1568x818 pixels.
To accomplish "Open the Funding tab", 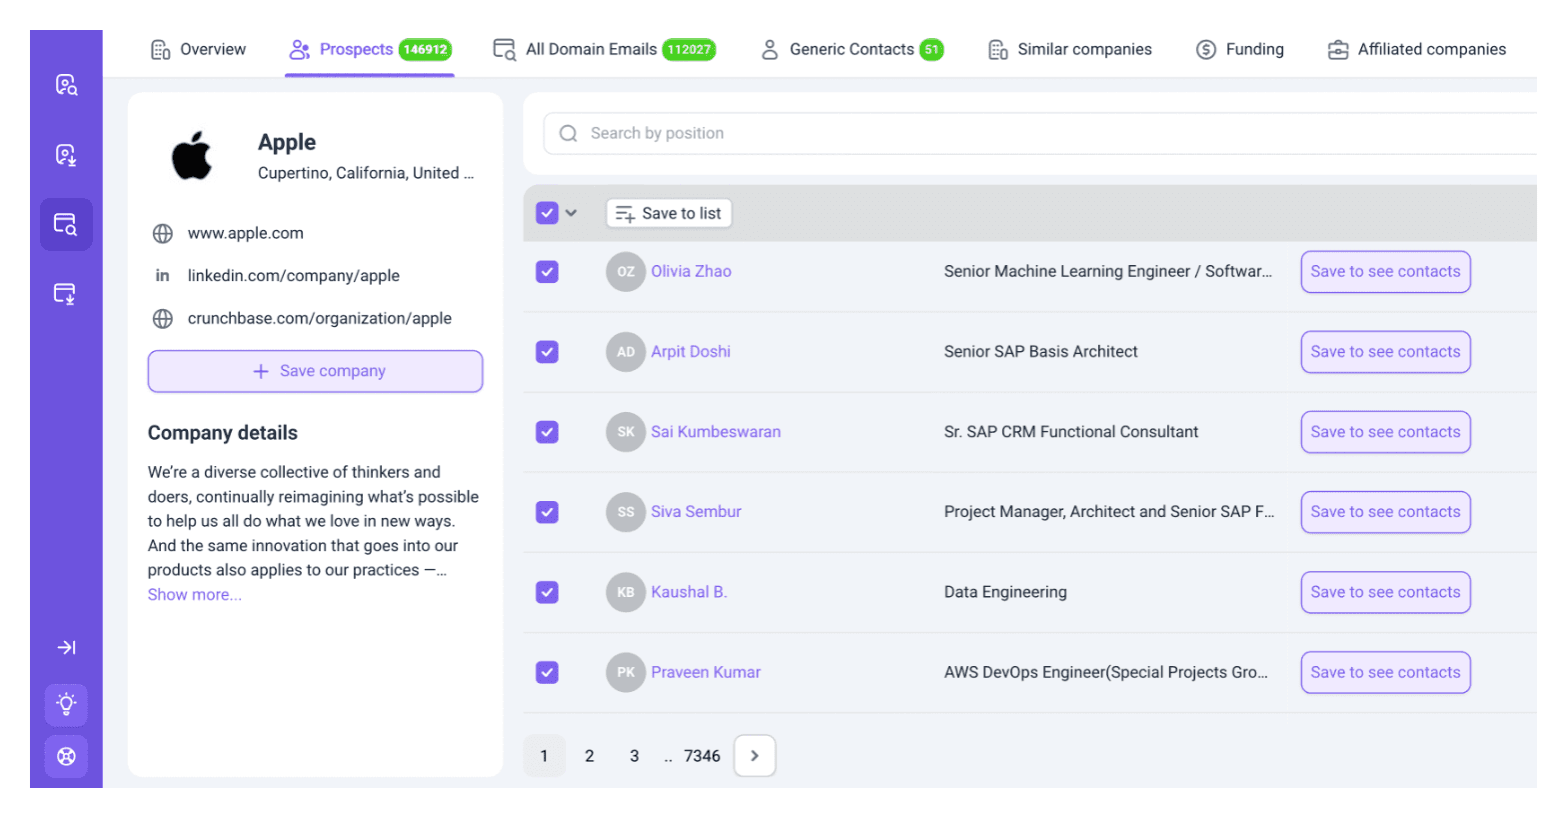I will [1240, 50].
